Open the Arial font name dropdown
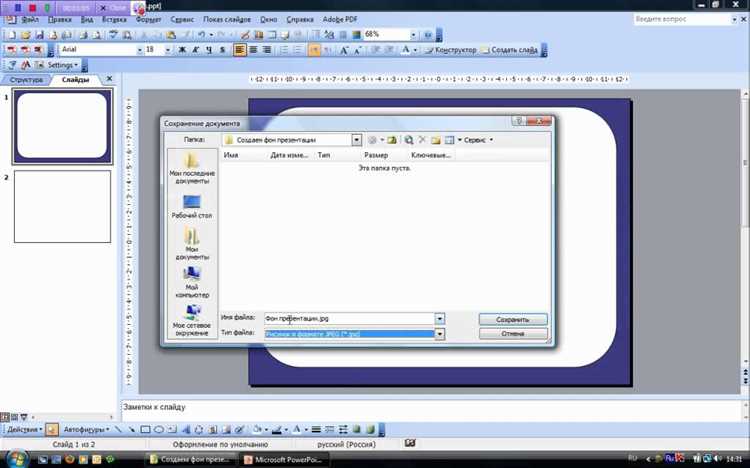This screenshot has height=468, width=750. pos(140,50)
